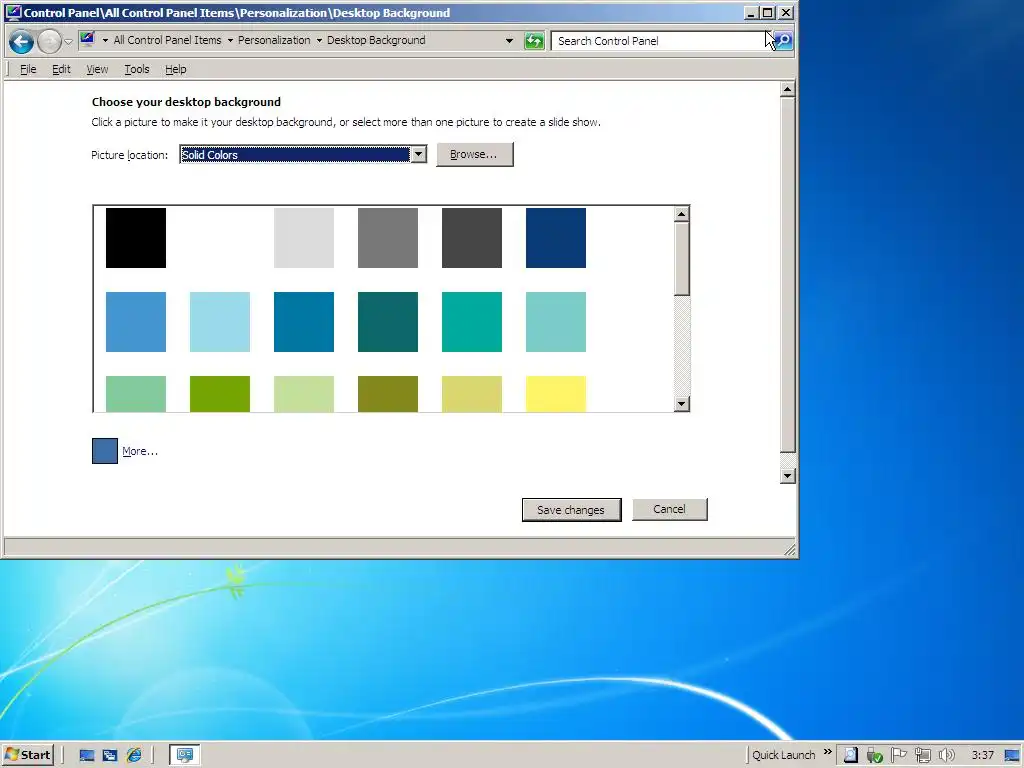Choose the khaki yellow swatch
1024x768 pixels.
tap(472, 394)
